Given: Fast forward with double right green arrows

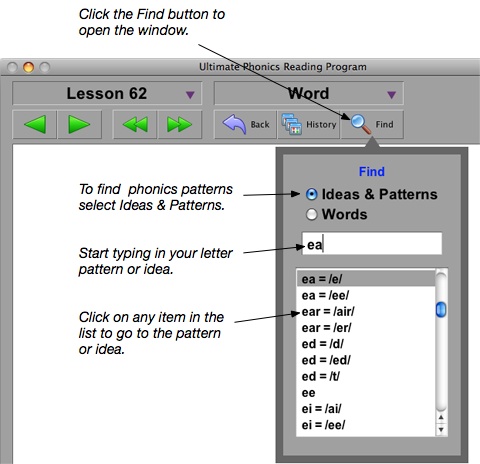Looking at the screenshot, I should (180, 124).
